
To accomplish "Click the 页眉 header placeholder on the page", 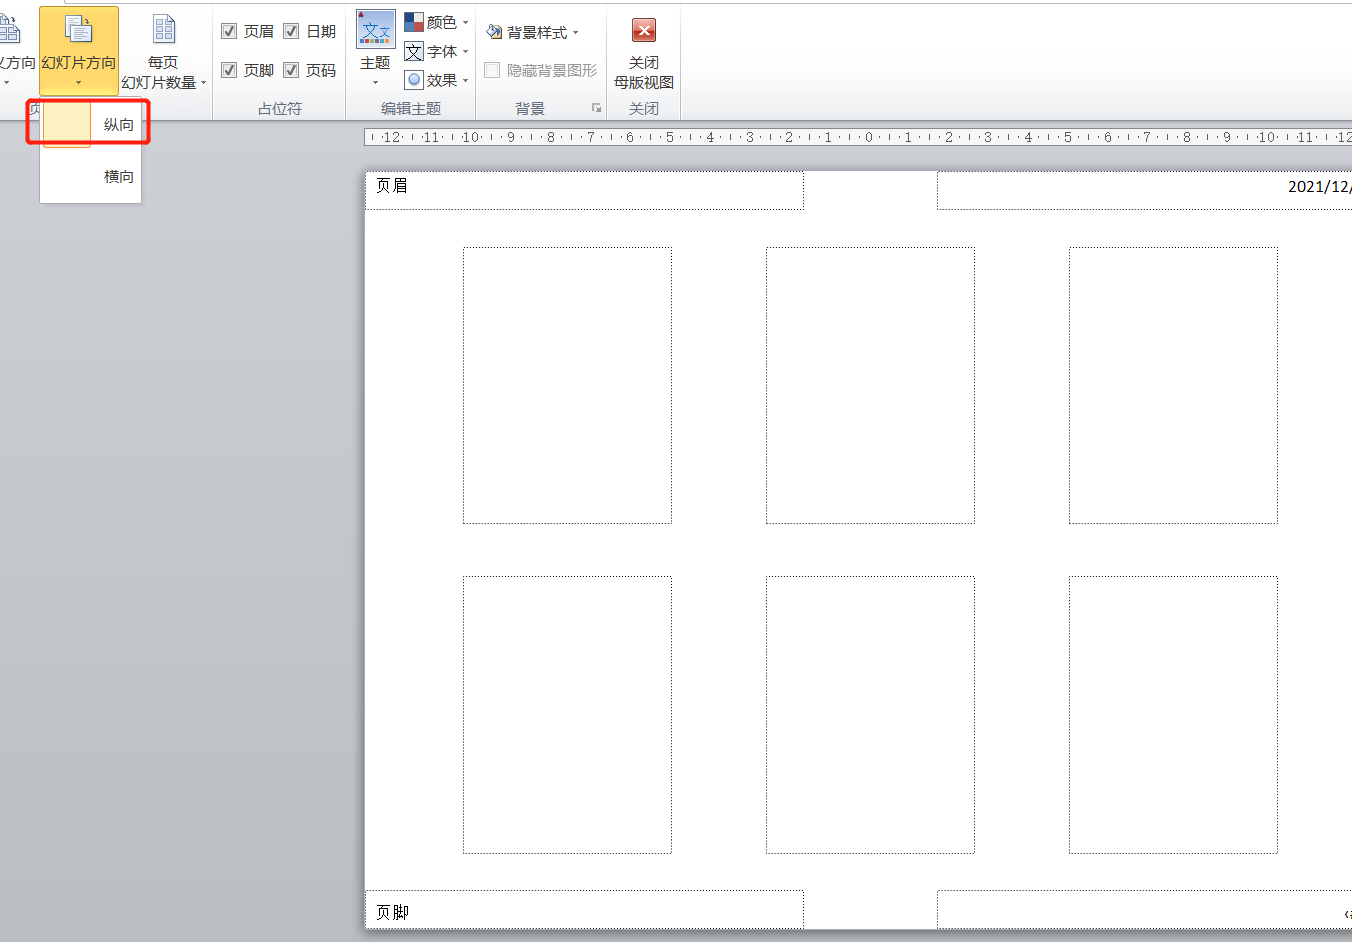I will (584, 190).
